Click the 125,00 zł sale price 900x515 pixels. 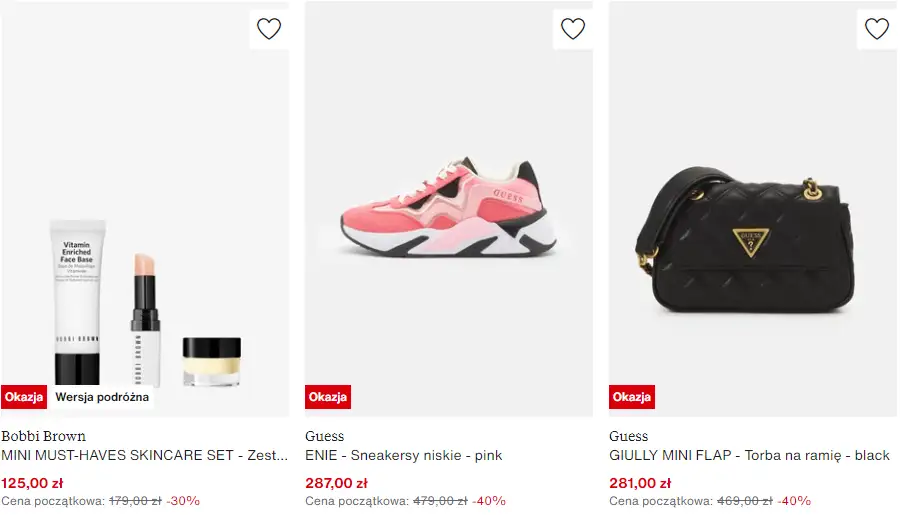pyautogui.click(x=32, y=482)
